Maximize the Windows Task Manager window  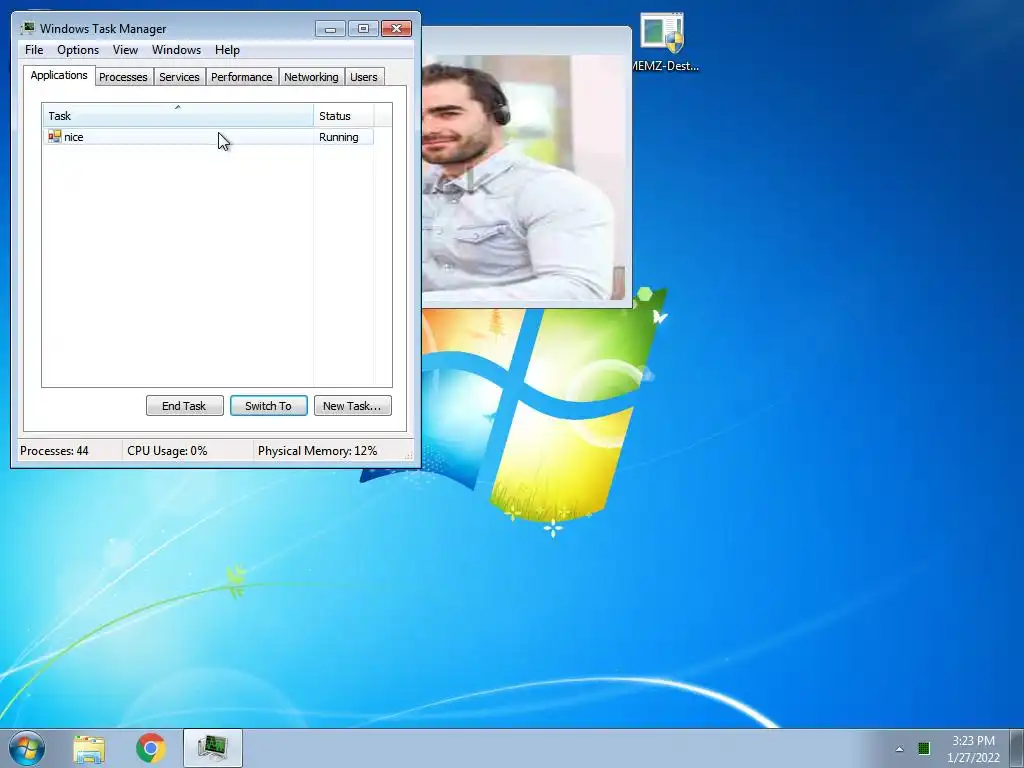pyautogui.click(x=363, y=28)
